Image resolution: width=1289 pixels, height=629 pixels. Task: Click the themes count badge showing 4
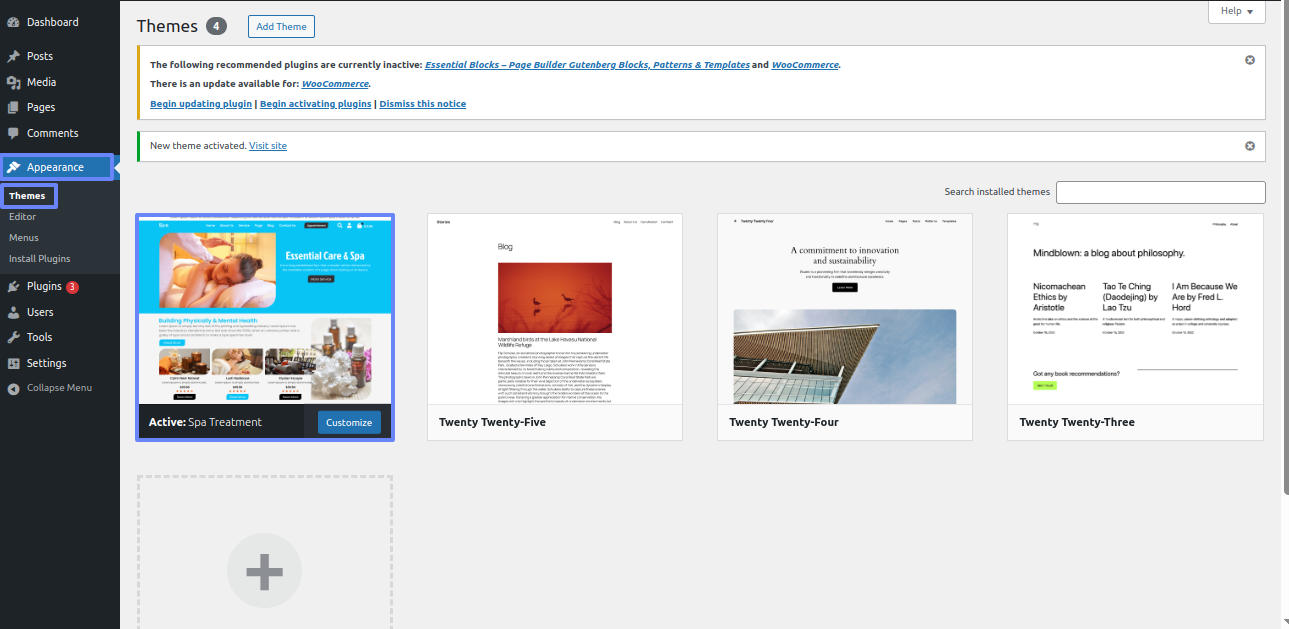click(216, 26)
